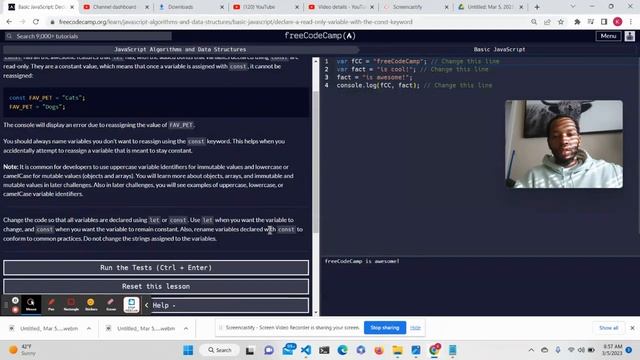Screen dimensions: 640x360
Task: Open the media control icon in Chrome toolbar
Action: [x=591, y=22]
